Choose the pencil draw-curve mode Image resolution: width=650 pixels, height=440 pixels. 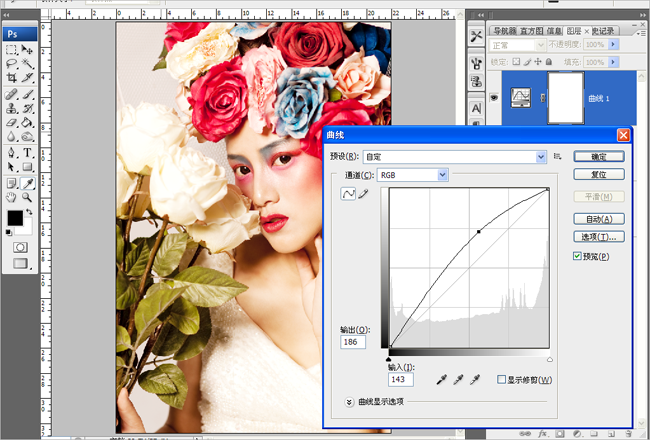pos(363,194)
